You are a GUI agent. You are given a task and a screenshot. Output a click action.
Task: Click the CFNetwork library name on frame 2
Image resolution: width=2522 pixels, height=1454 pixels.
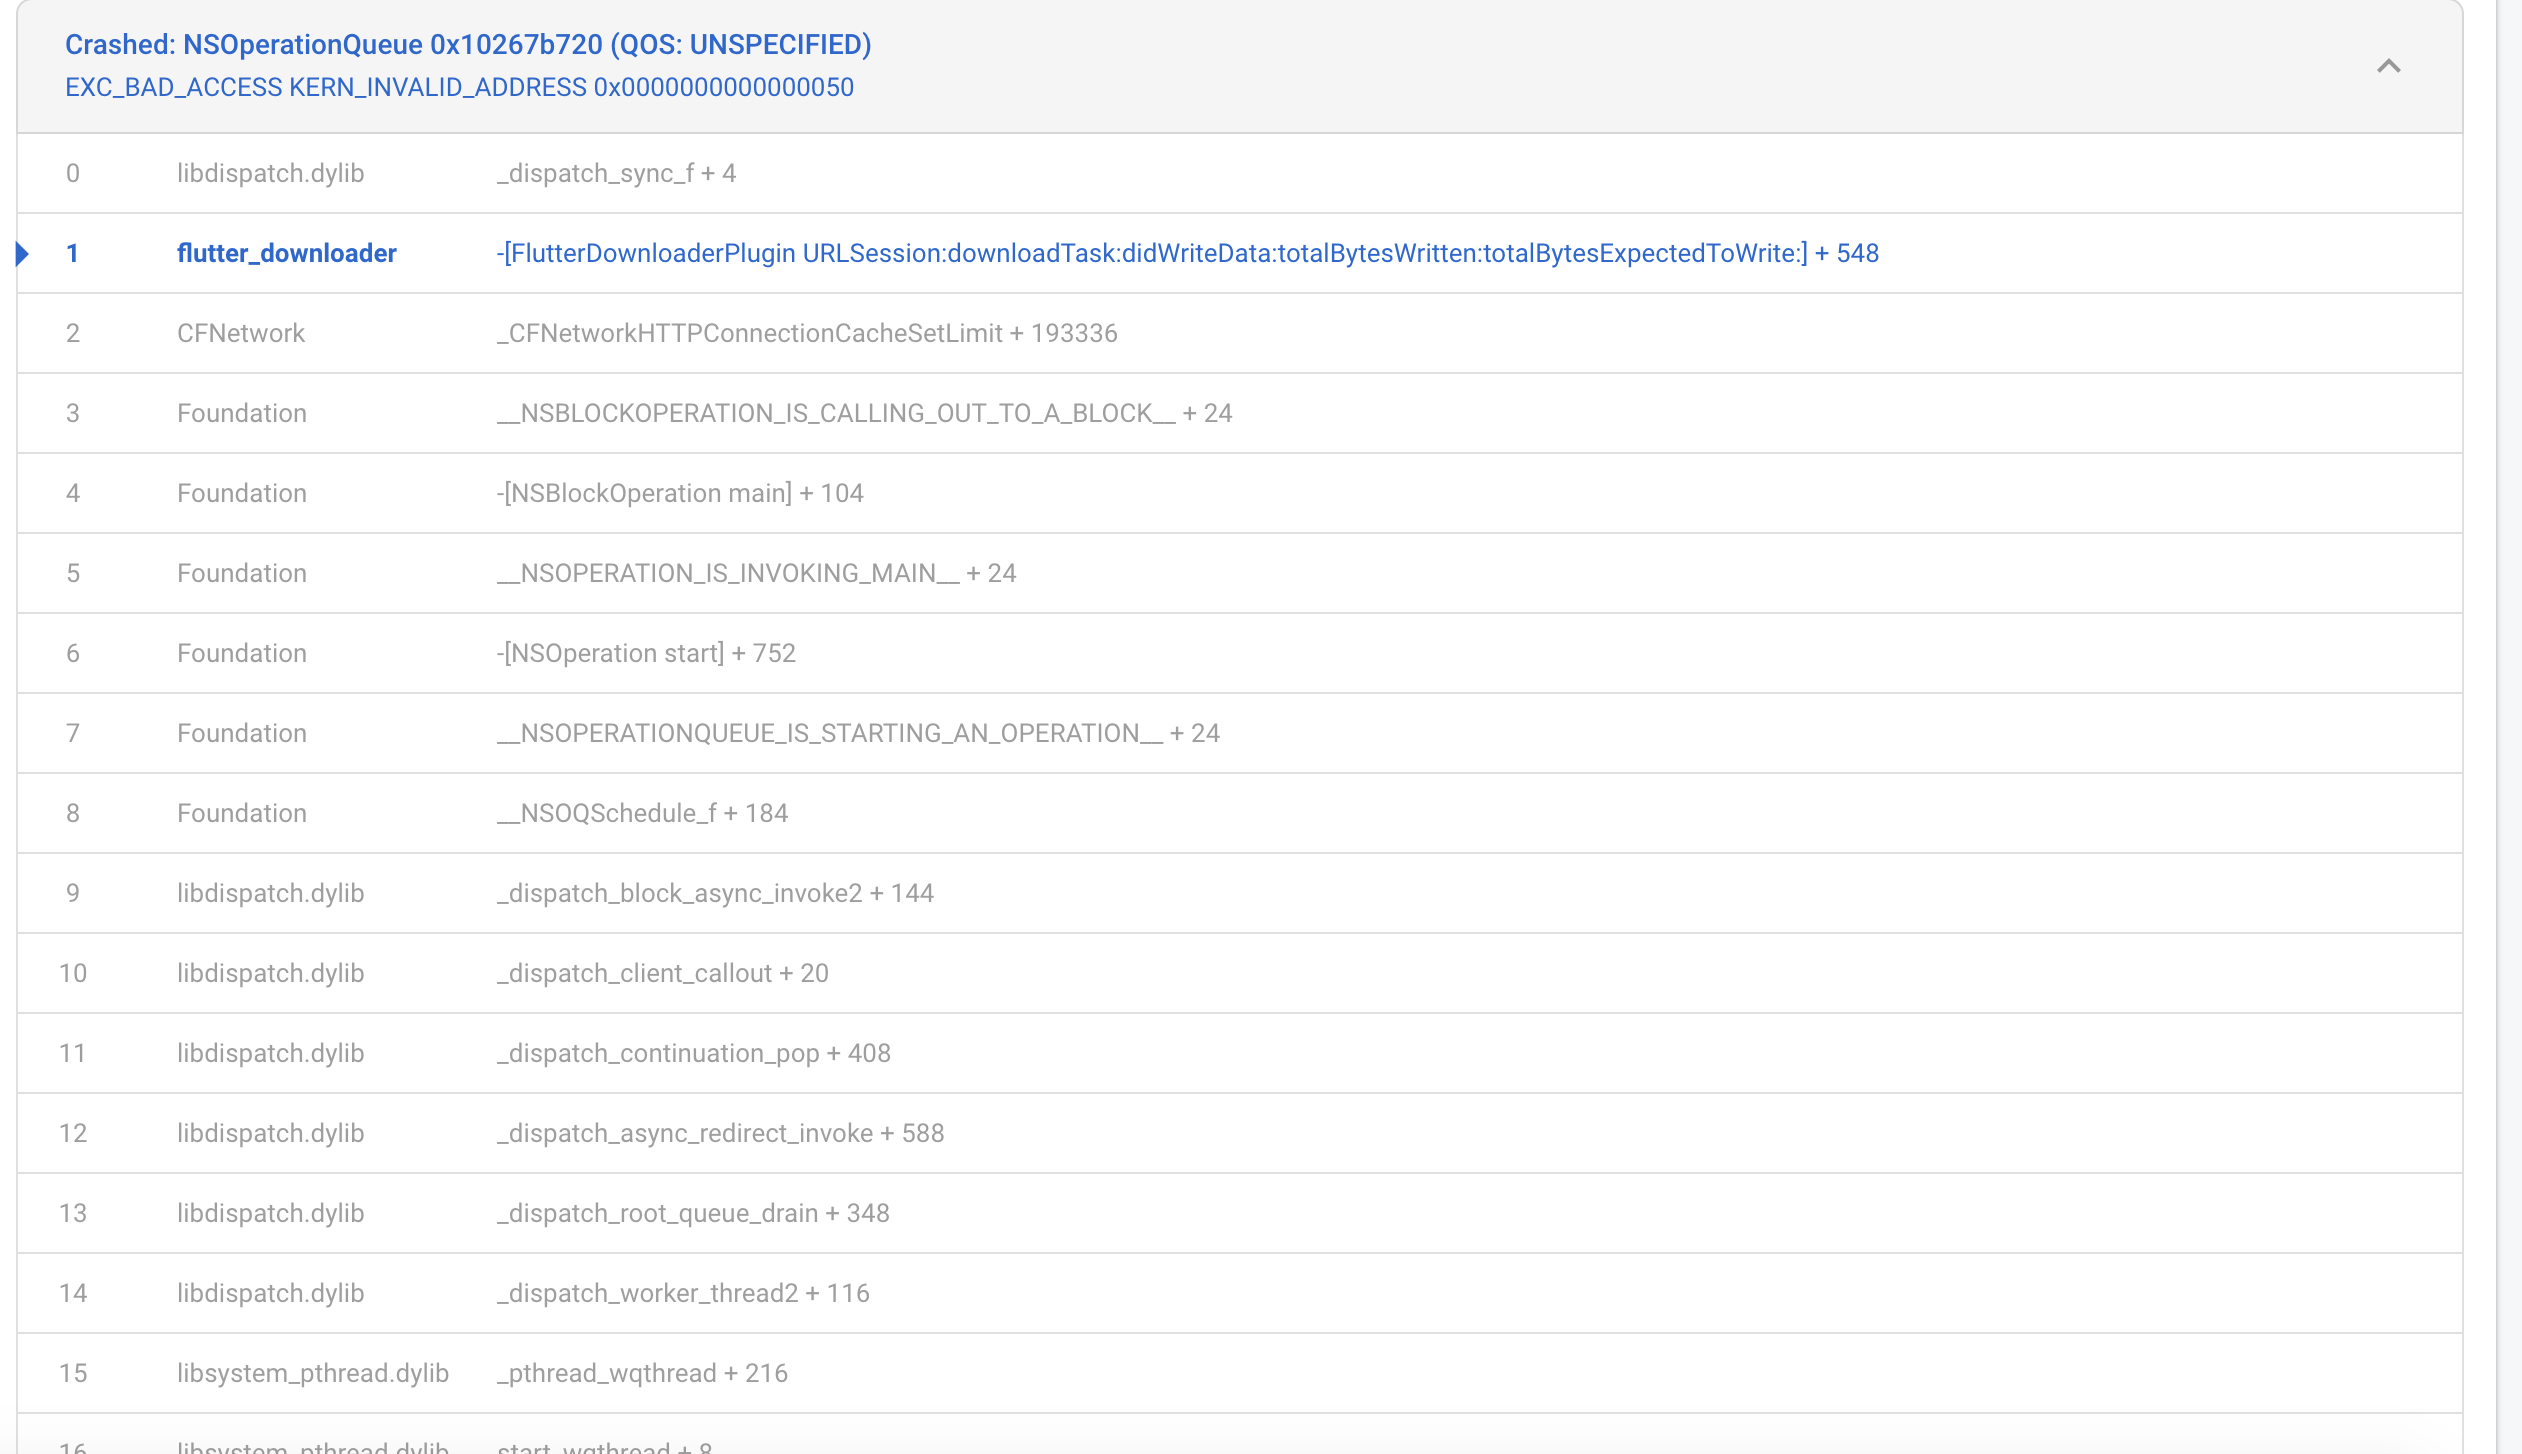(240, 332)
